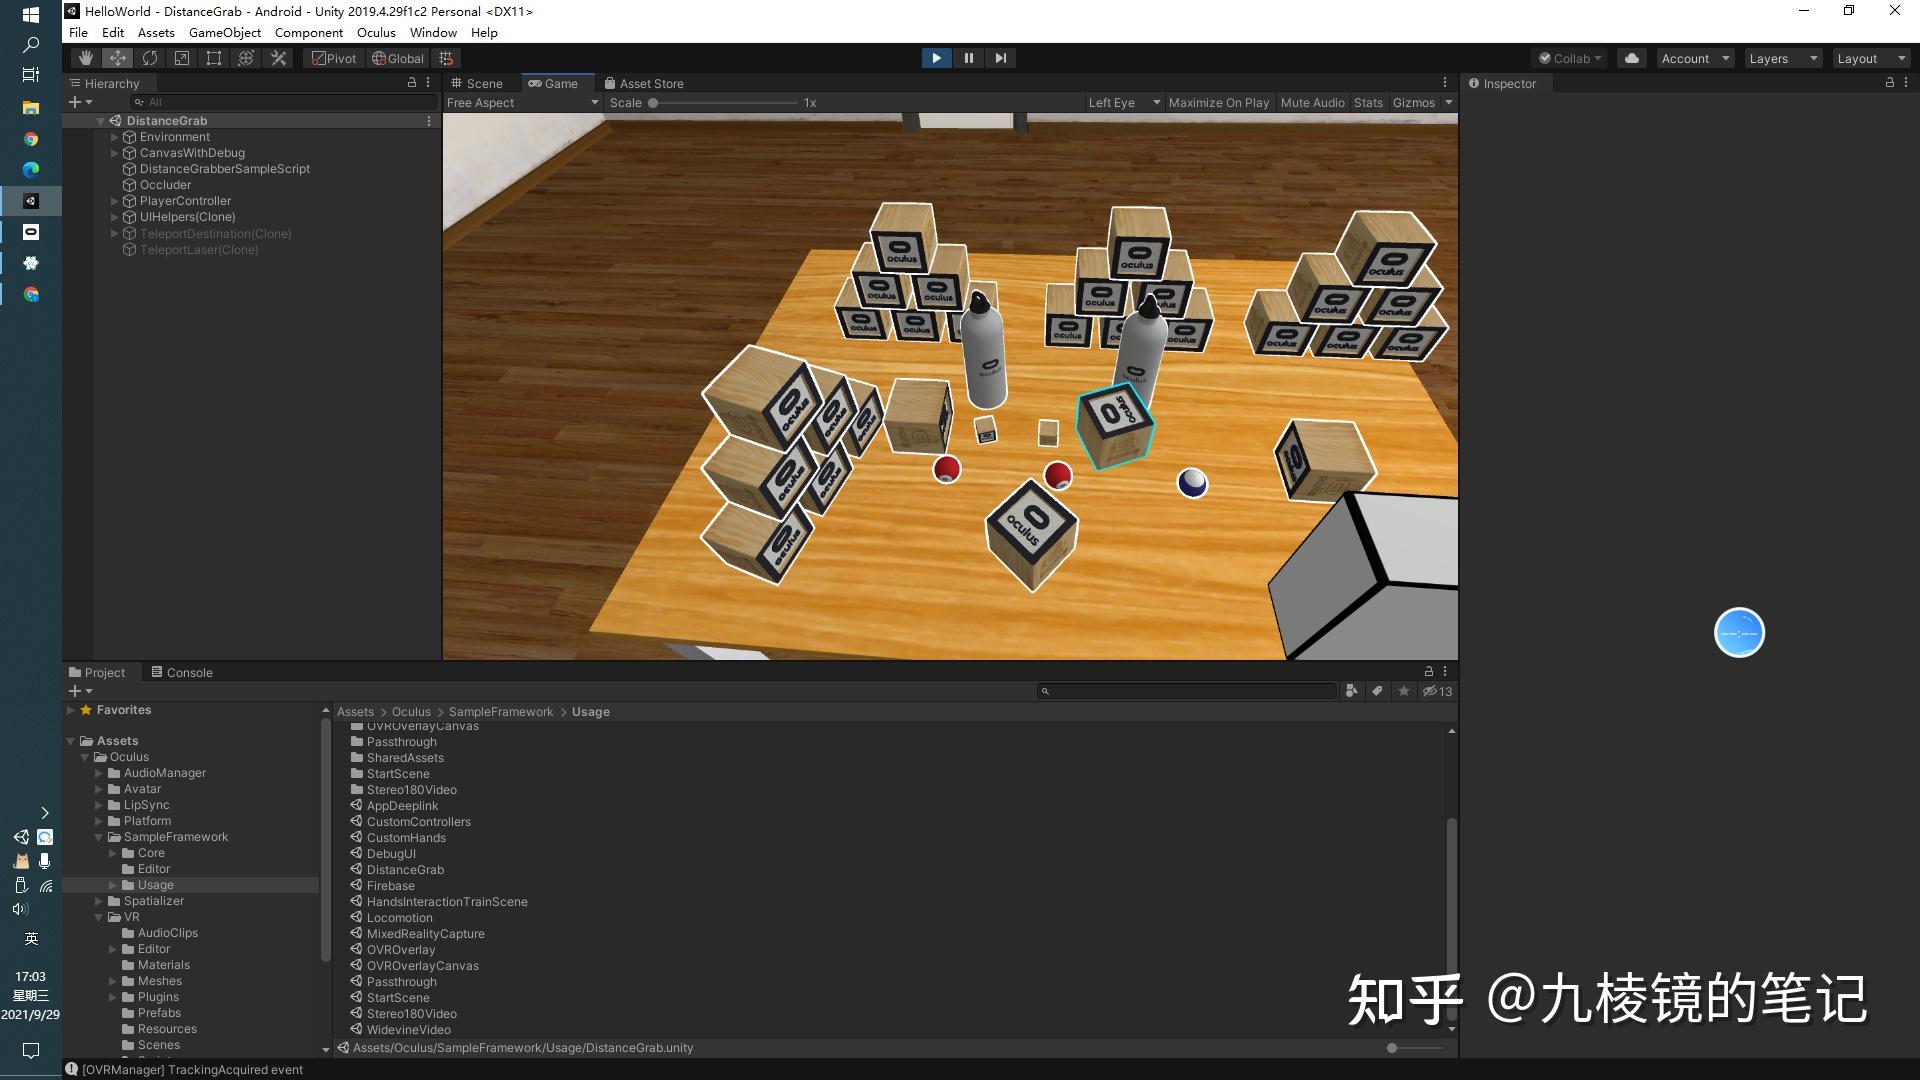Expand Favorites in Project panel
This screenshot has height=1080, width=1920.
coord(71,710)
